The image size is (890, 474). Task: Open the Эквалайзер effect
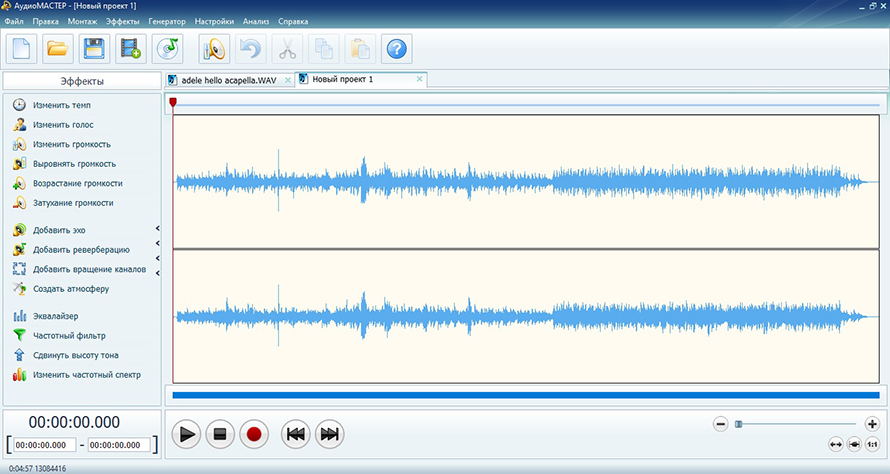click(x=55, y=316)
